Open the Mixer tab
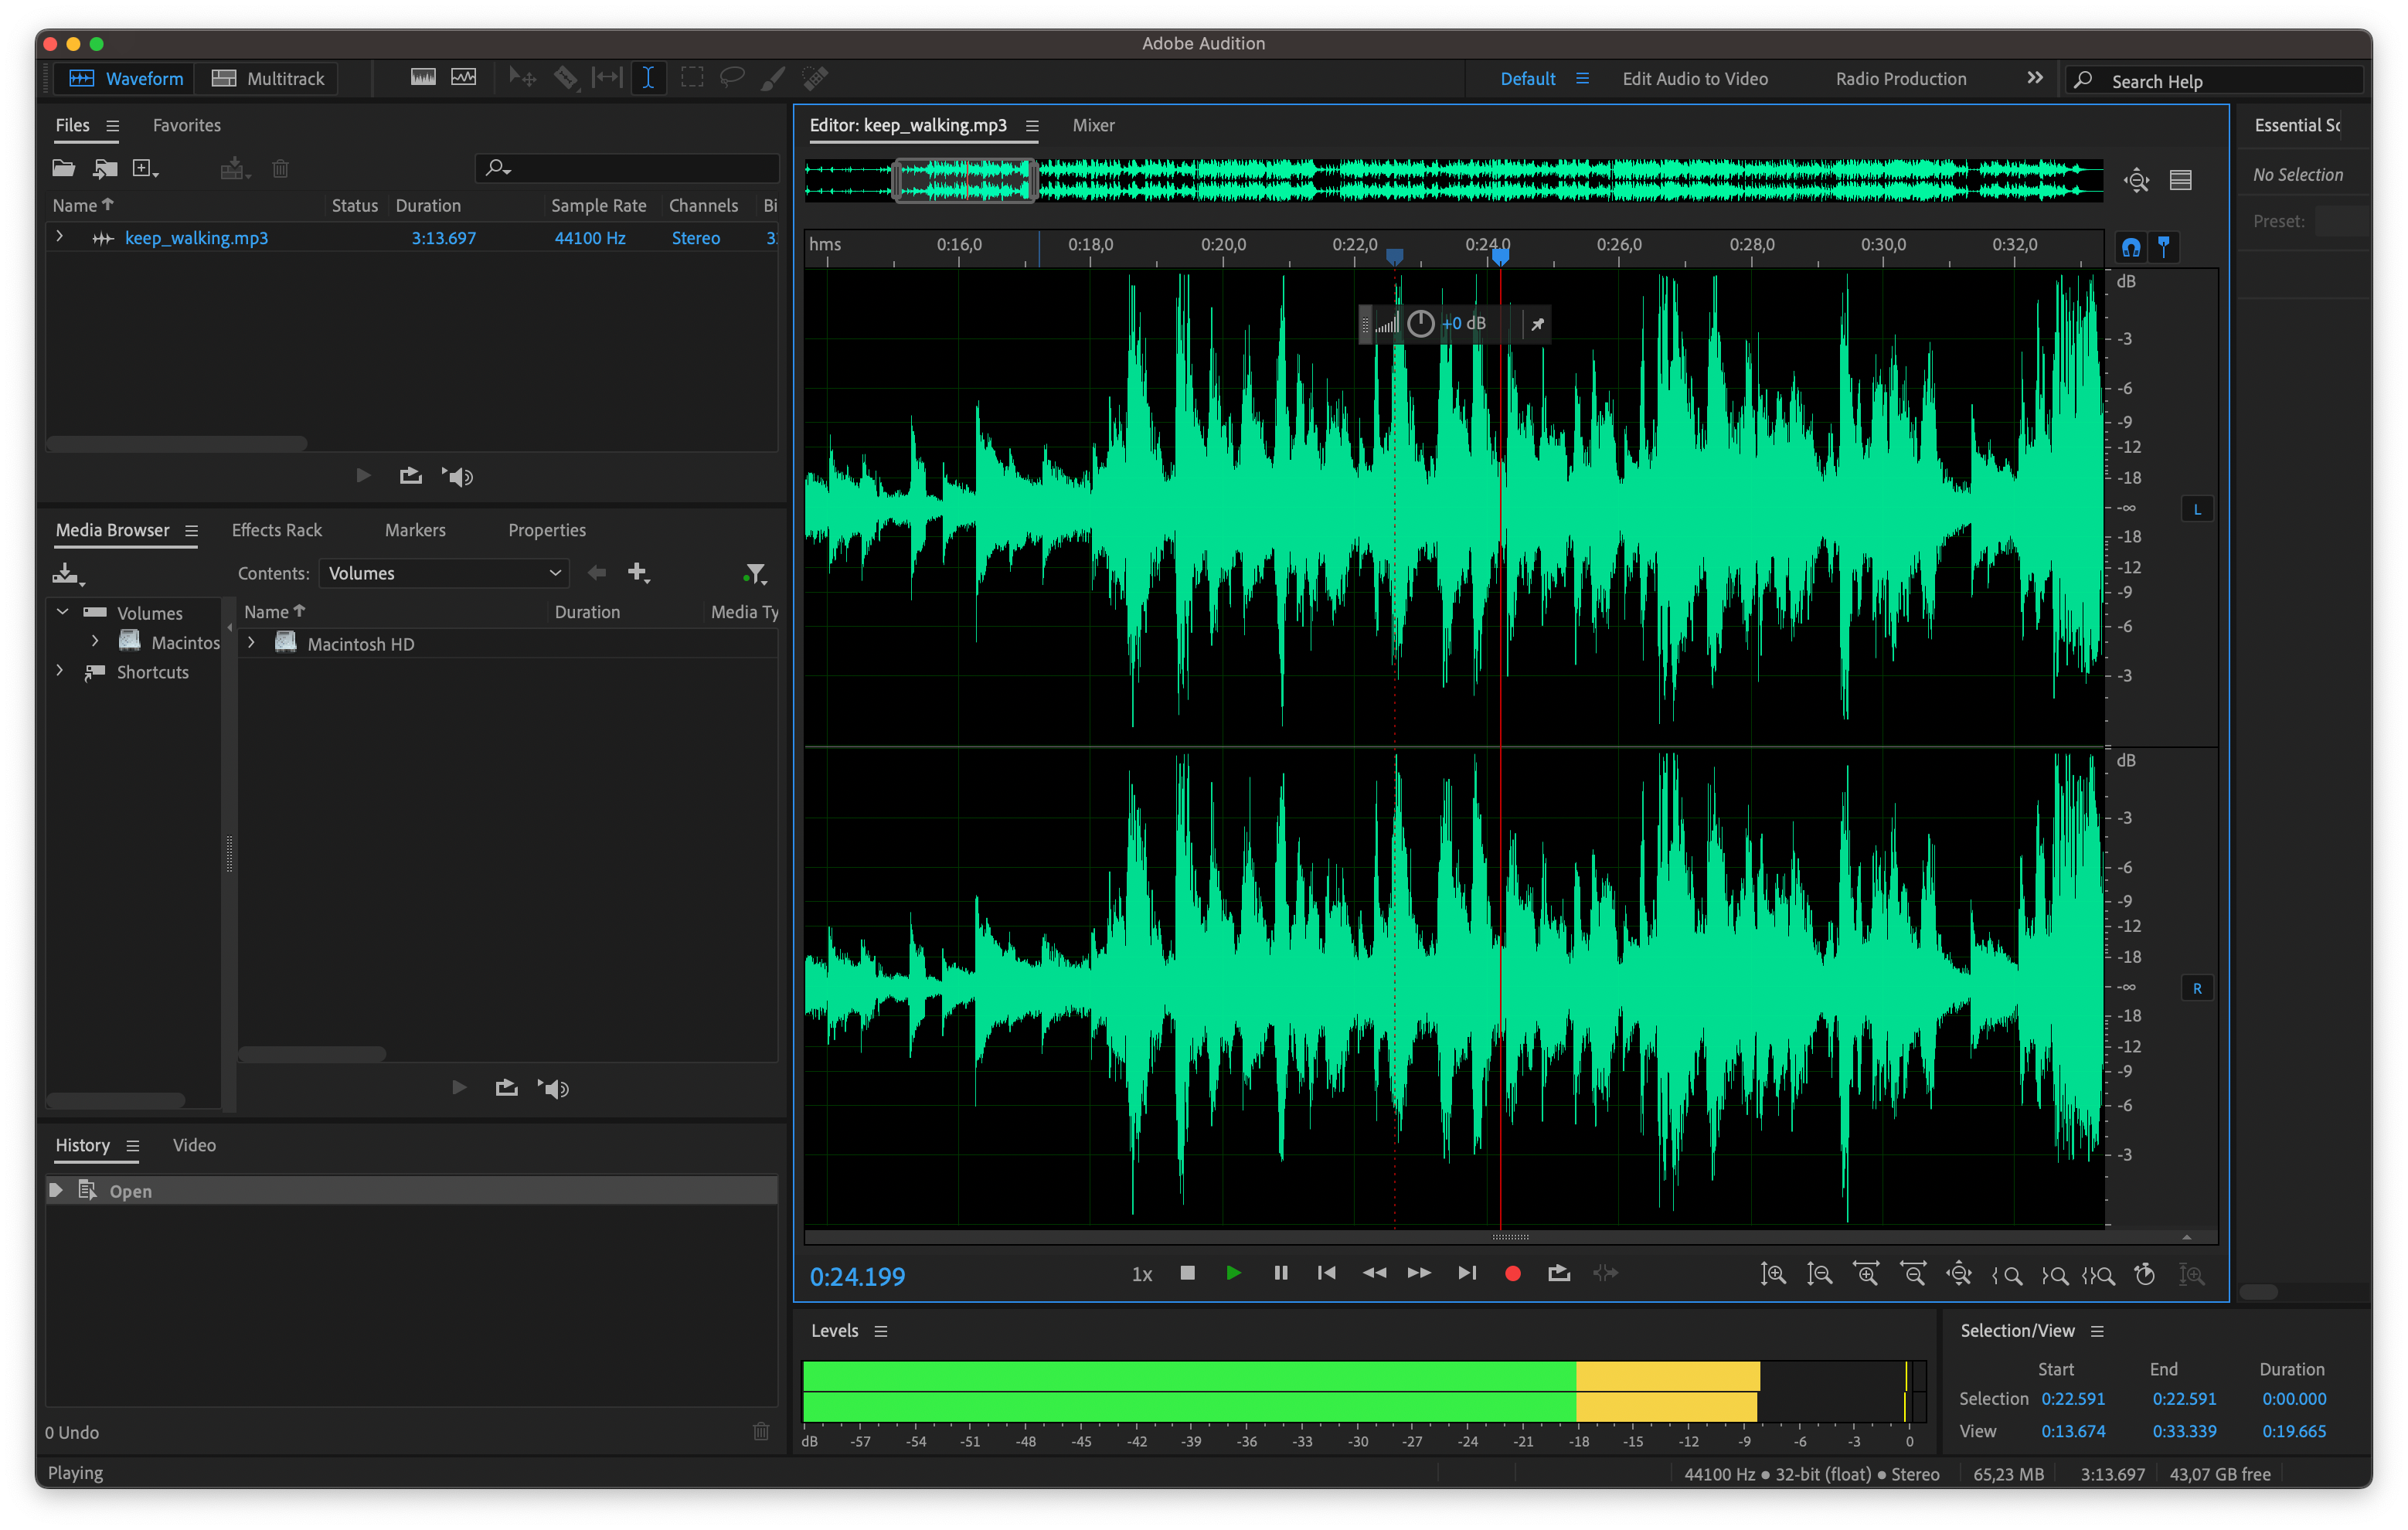Screen dimensions: 2408x1530 coord(1093,125)
